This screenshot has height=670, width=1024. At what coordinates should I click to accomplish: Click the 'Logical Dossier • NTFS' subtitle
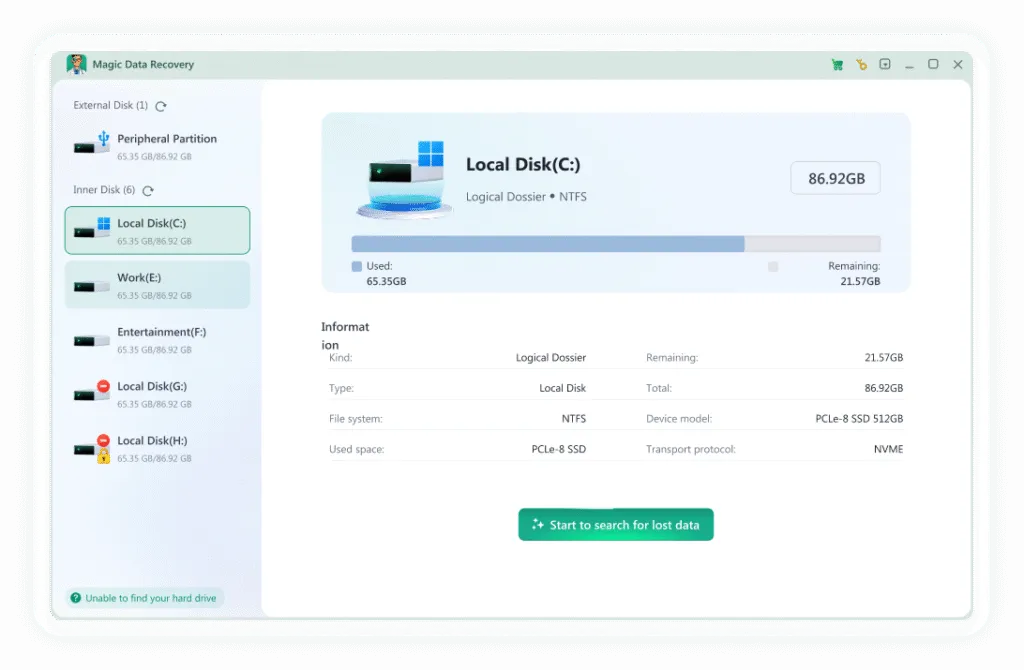click(526, 197)
